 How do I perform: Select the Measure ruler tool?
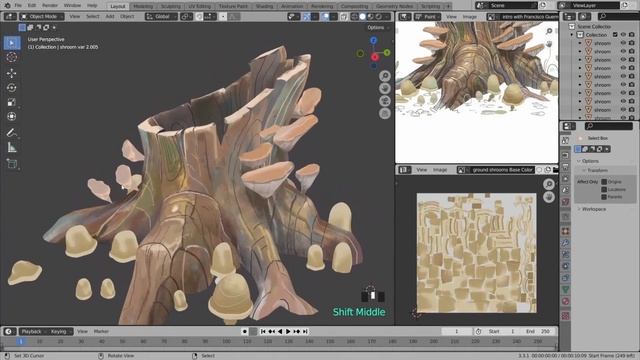12,147
